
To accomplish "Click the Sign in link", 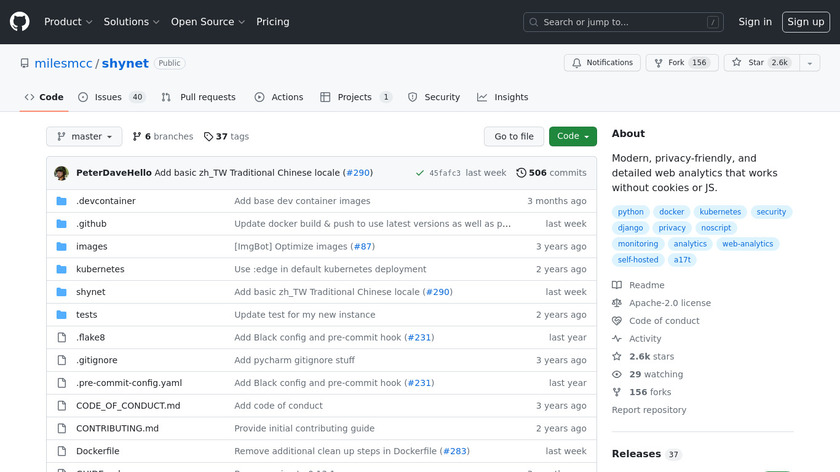I will pyautogui.click(x=755, y=22).
